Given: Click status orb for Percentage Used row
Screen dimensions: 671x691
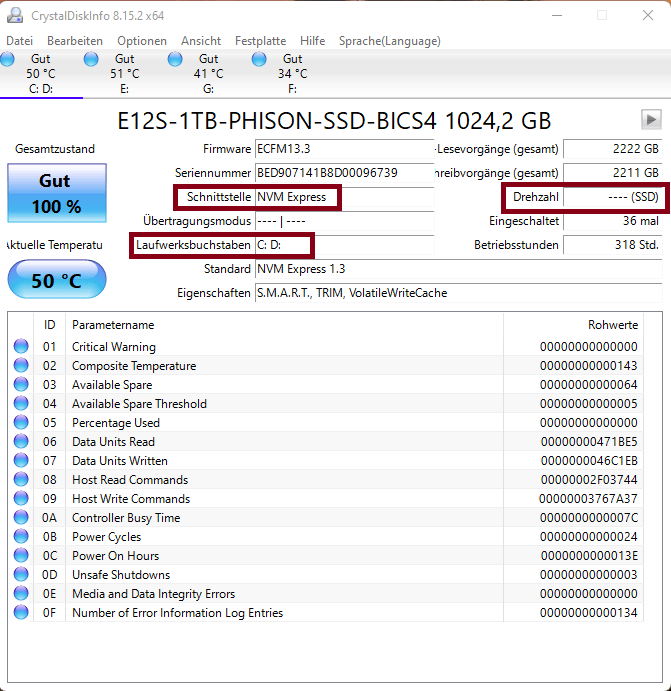Looking at the screenshot, I should (21, 422).
